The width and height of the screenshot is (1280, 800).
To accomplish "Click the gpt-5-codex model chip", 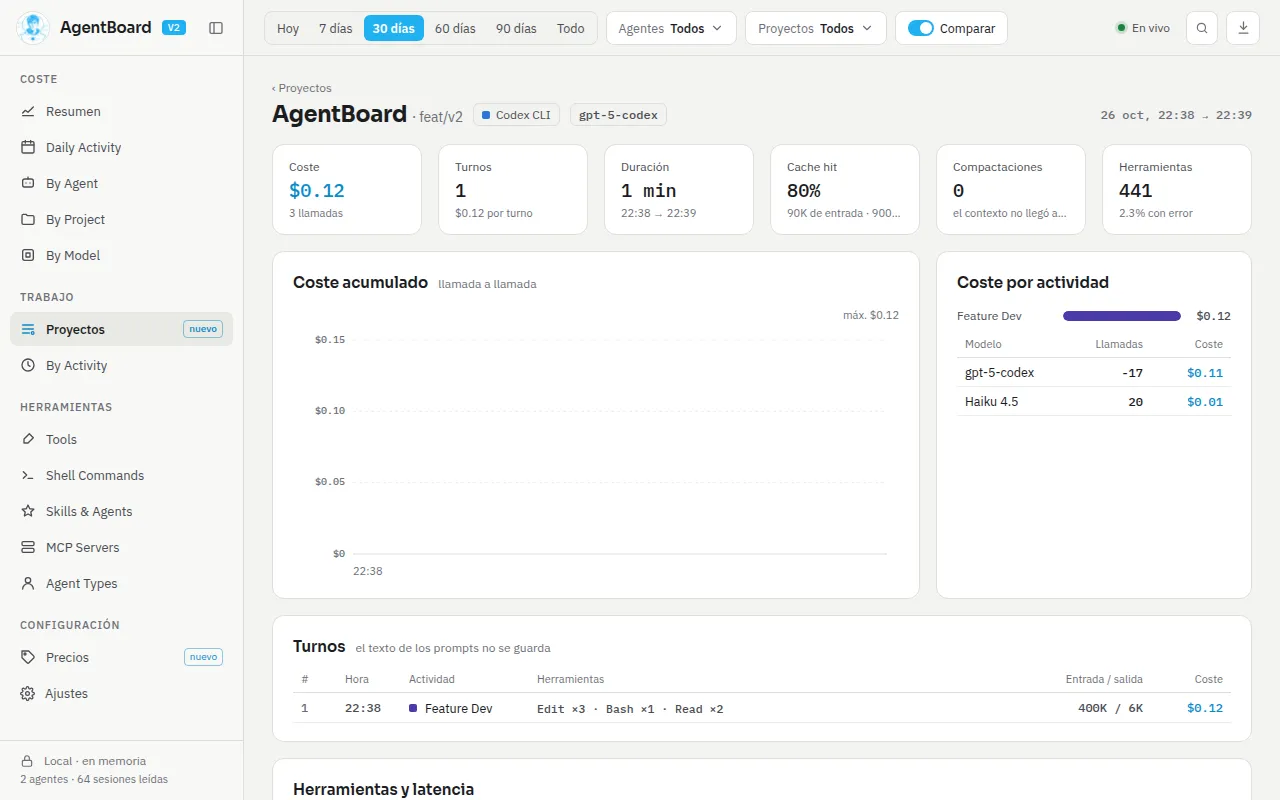I will (618, 115).
